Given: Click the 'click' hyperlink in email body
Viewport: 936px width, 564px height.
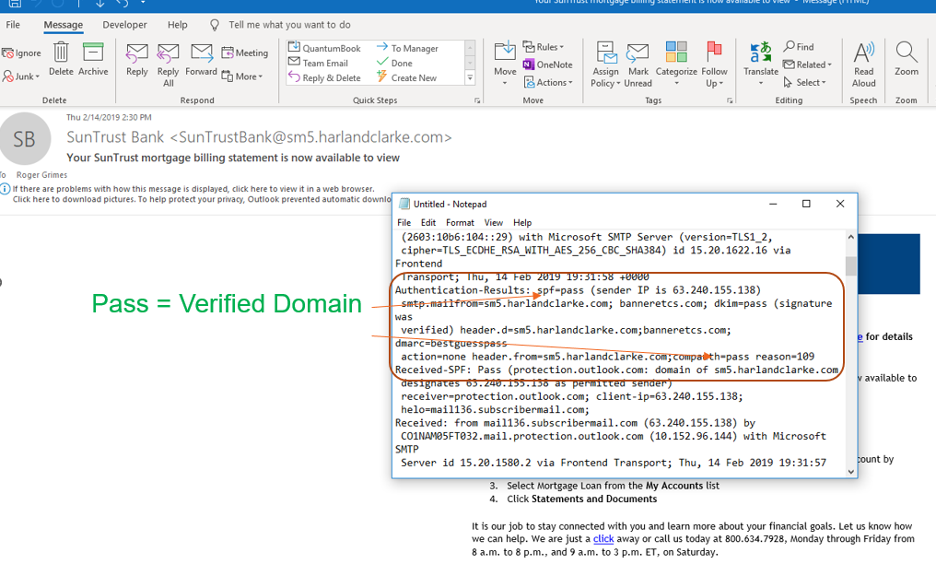Looking at the screenshot, I should 603,539.
